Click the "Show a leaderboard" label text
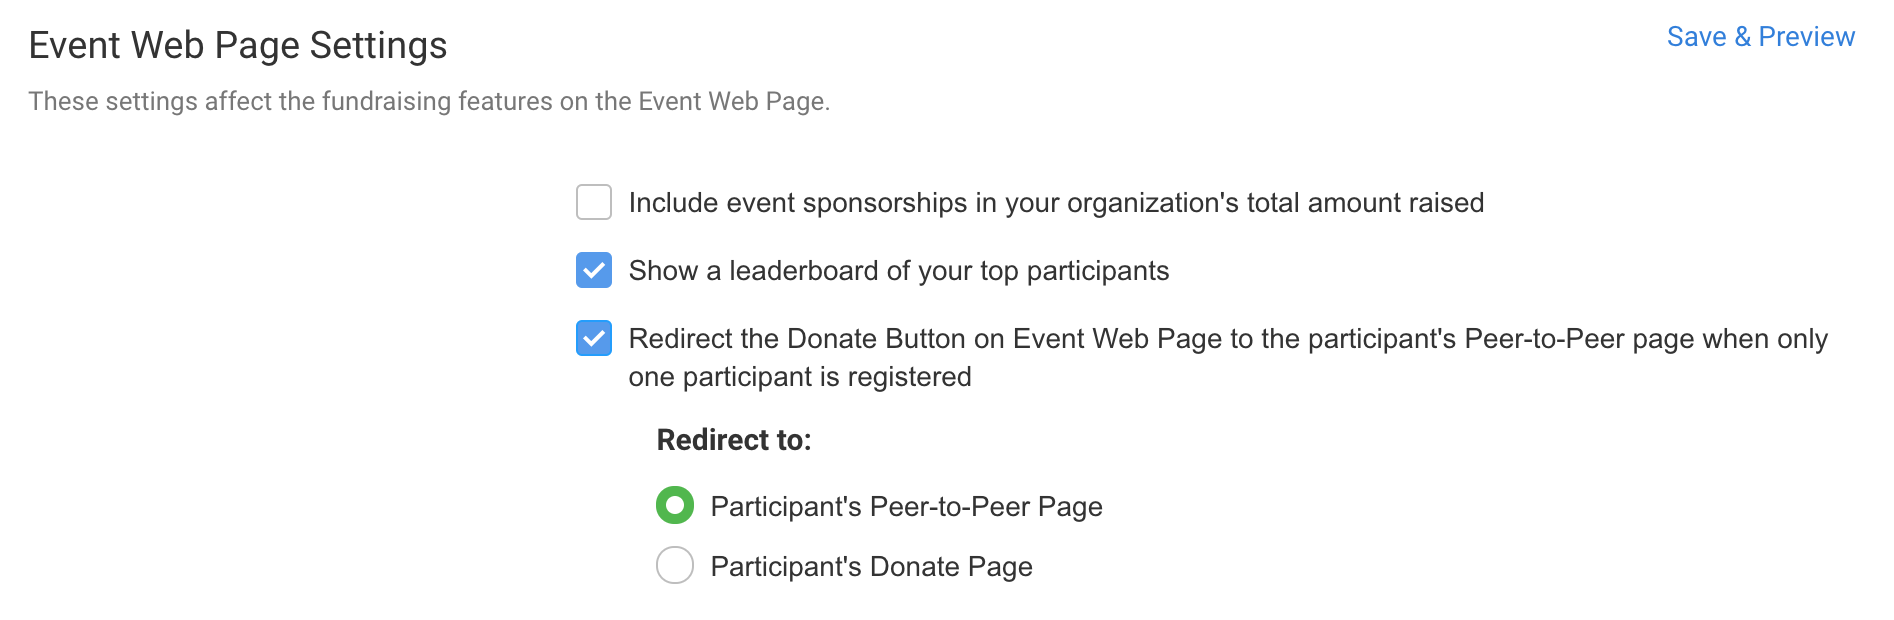This screenshot has width=1894, height=620. 898,271
